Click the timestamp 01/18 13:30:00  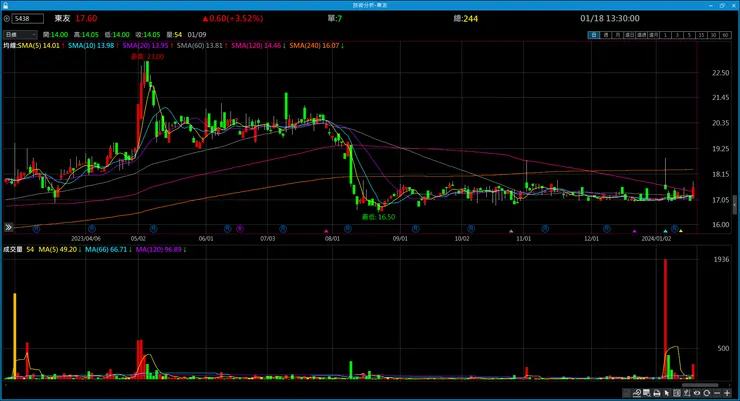pos(610,18)
